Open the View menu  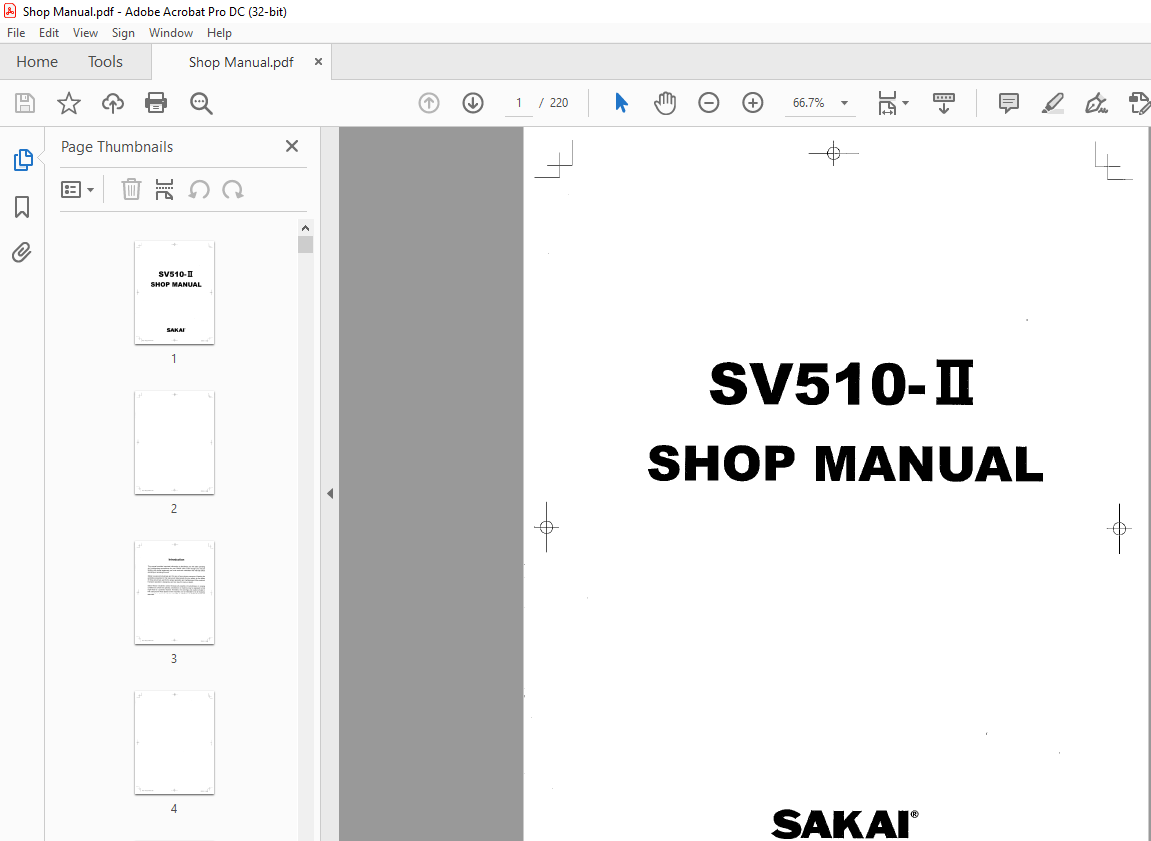point(85,33)
